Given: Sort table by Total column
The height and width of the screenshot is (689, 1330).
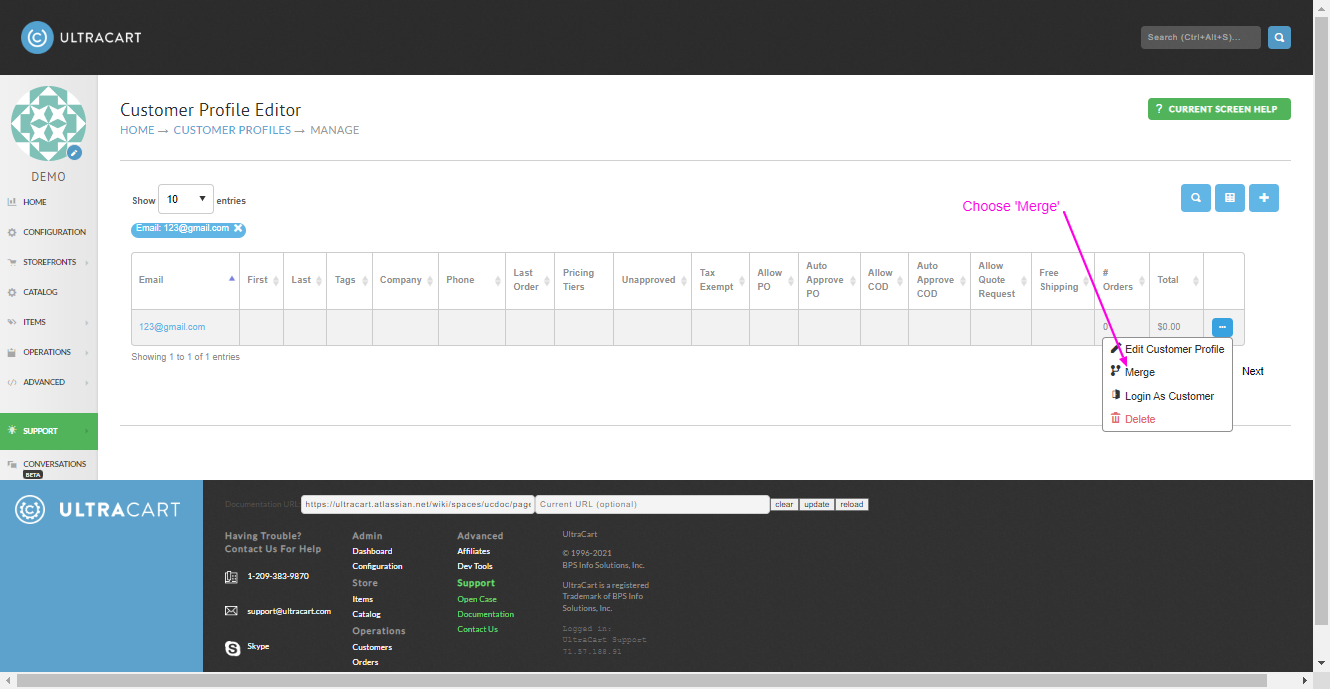Looking at the screenshot, I should (x=1176, y=280).
